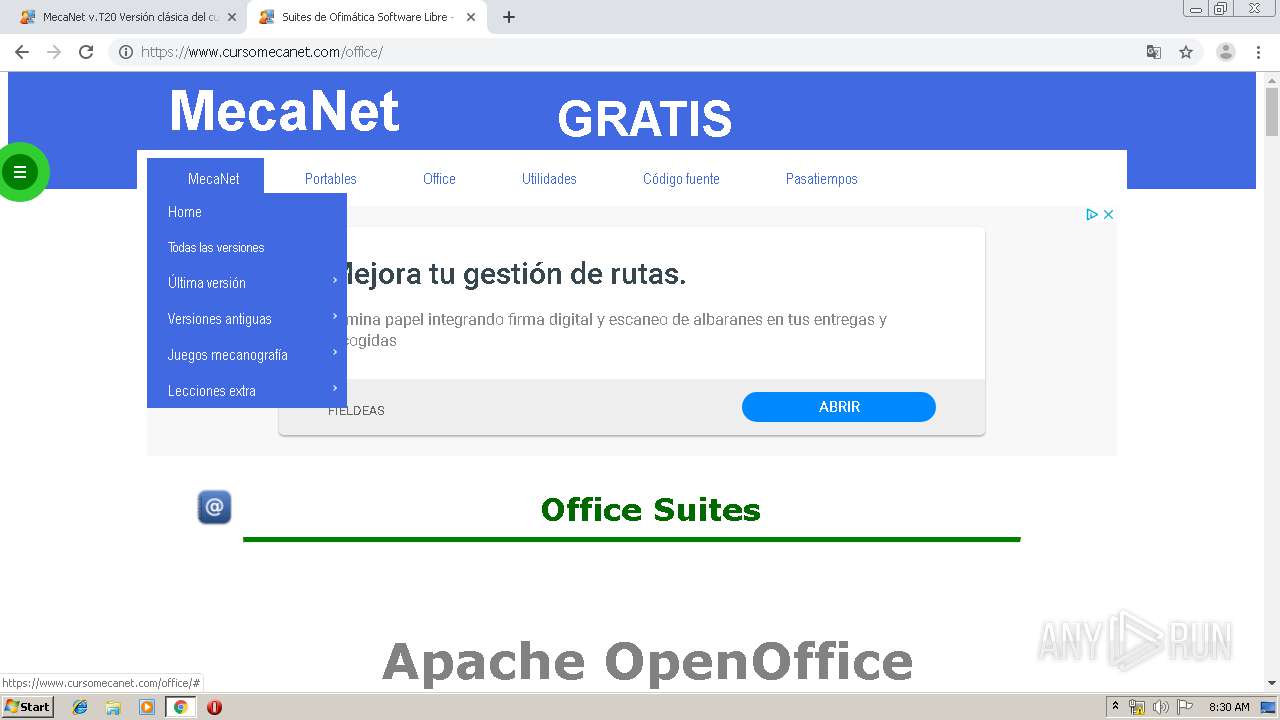Open the Portables navigation menu
Screen dimensions: 1280x720
point(331,179)
